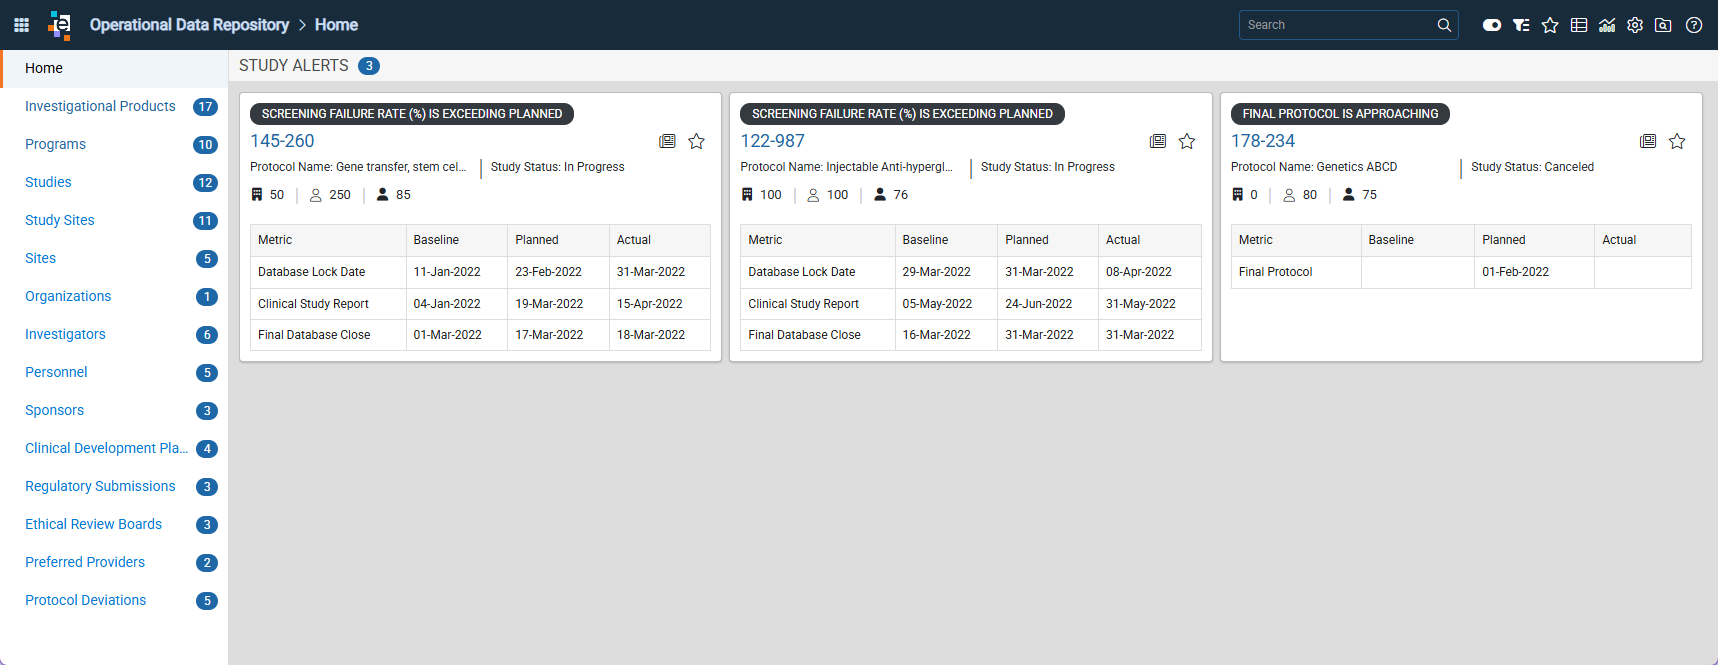
Task: Click sites building icon on study 122-987
Action: [x=747, y=195]
